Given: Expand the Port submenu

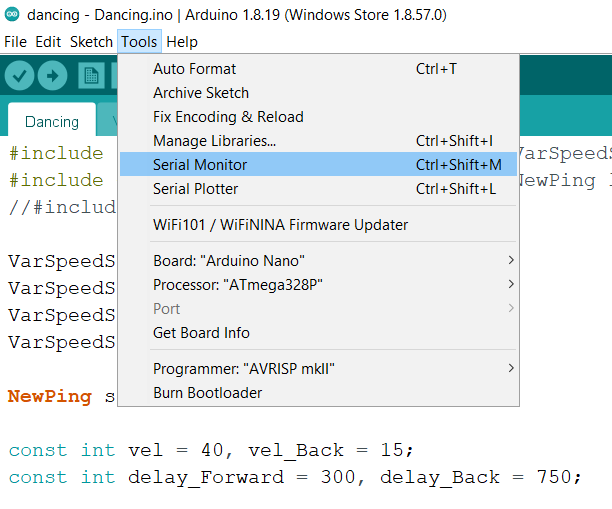Looking at the screenshot, I should [318, 309].
